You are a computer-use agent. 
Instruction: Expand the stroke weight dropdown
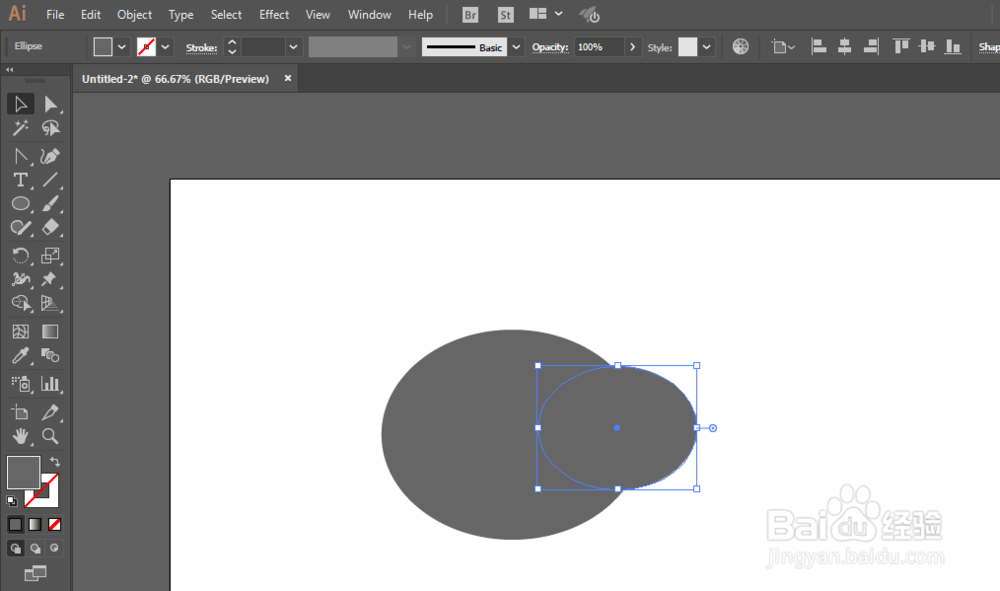click(293, 47)
